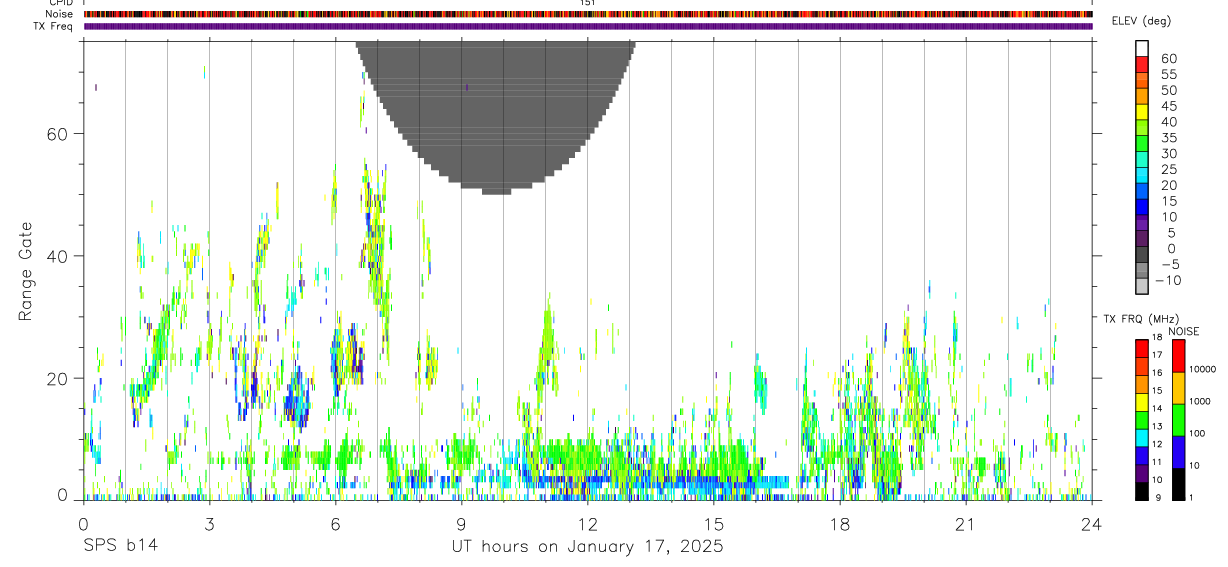Click x-axis tick label '12'
Viewport: 1228px width, 567px height.
click(587, 524)
